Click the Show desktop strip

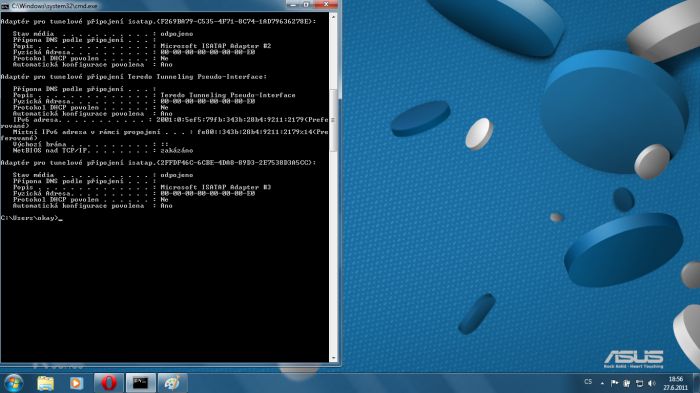click(696, 383)
